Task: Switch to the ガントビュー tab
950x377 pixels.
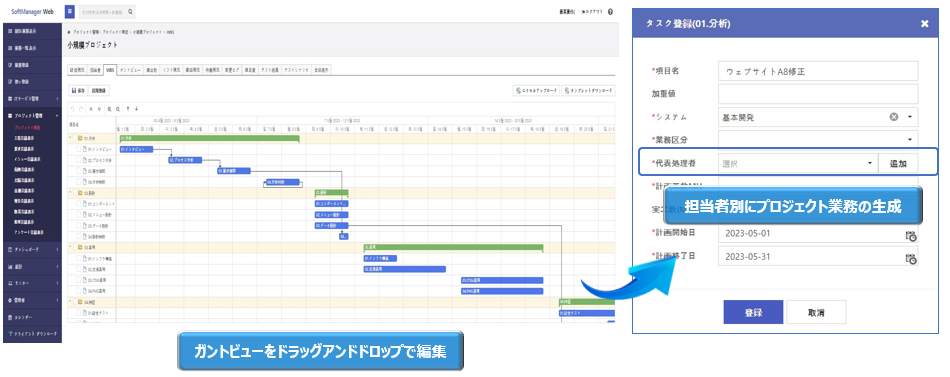Action: tap(130, 70)
